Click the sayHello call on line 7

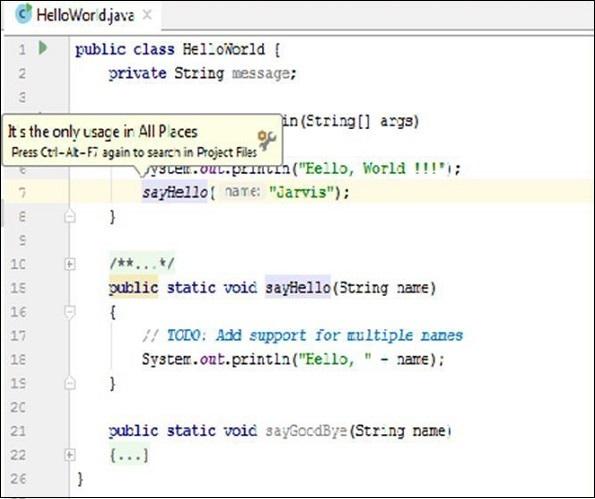pyautogui.click(x=175, y=192)
